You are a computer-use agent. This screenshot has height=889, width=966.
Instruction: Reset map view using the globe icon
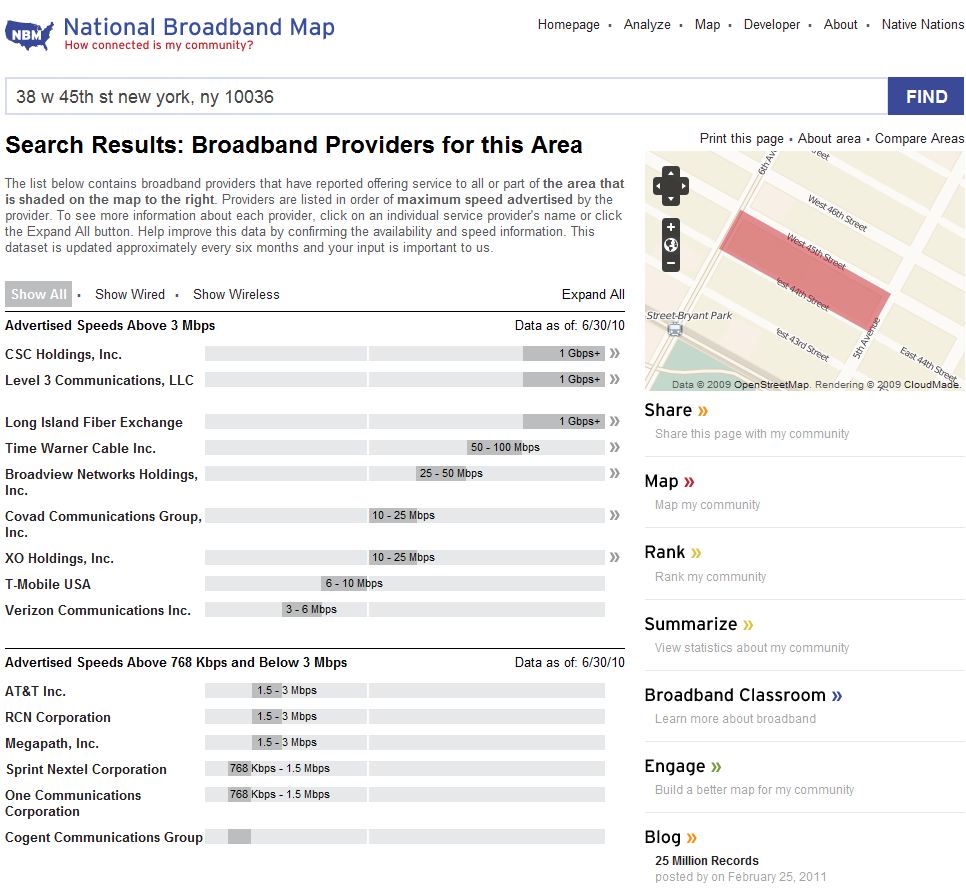pos(671,244)
